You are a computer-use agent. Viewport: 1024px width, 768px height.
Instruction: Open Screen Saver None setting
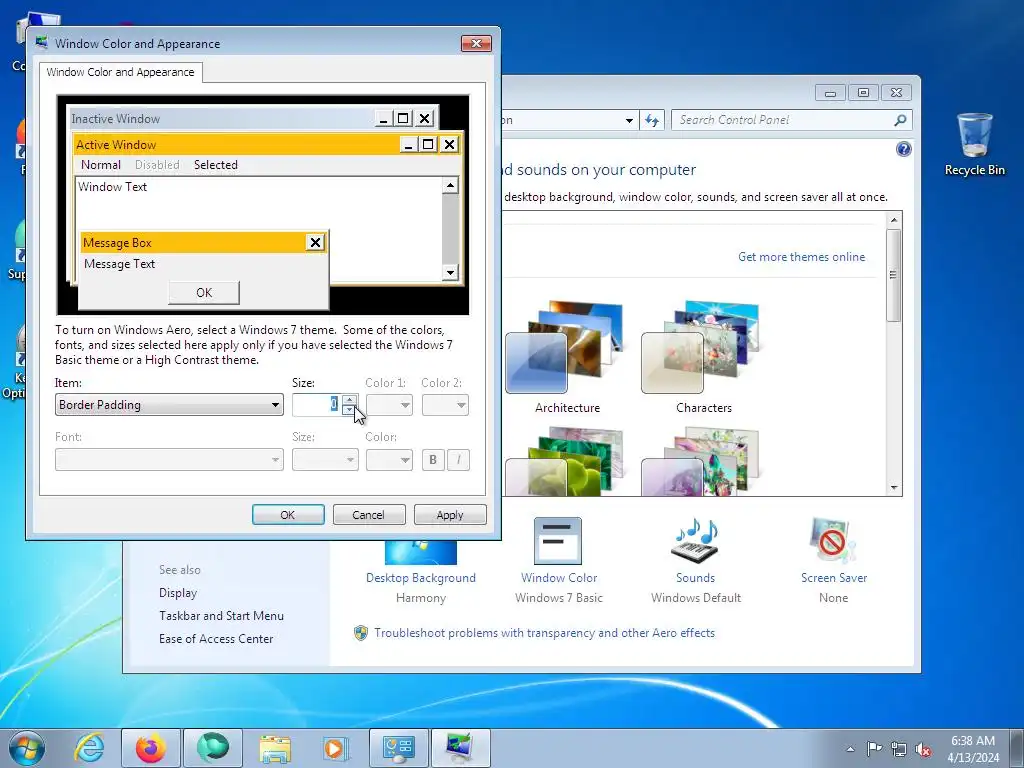833,560
